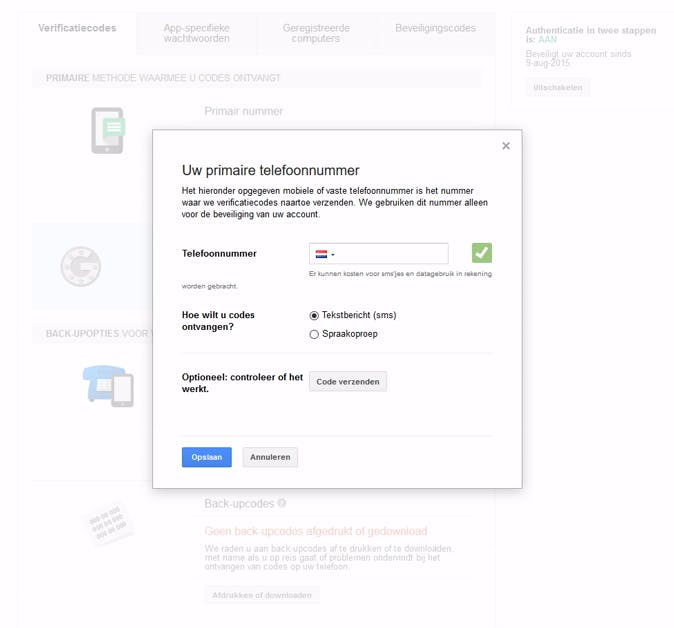Close the primary phone number dialog
This screenshot has height=628, width=674.
click(x=506, y=146)
